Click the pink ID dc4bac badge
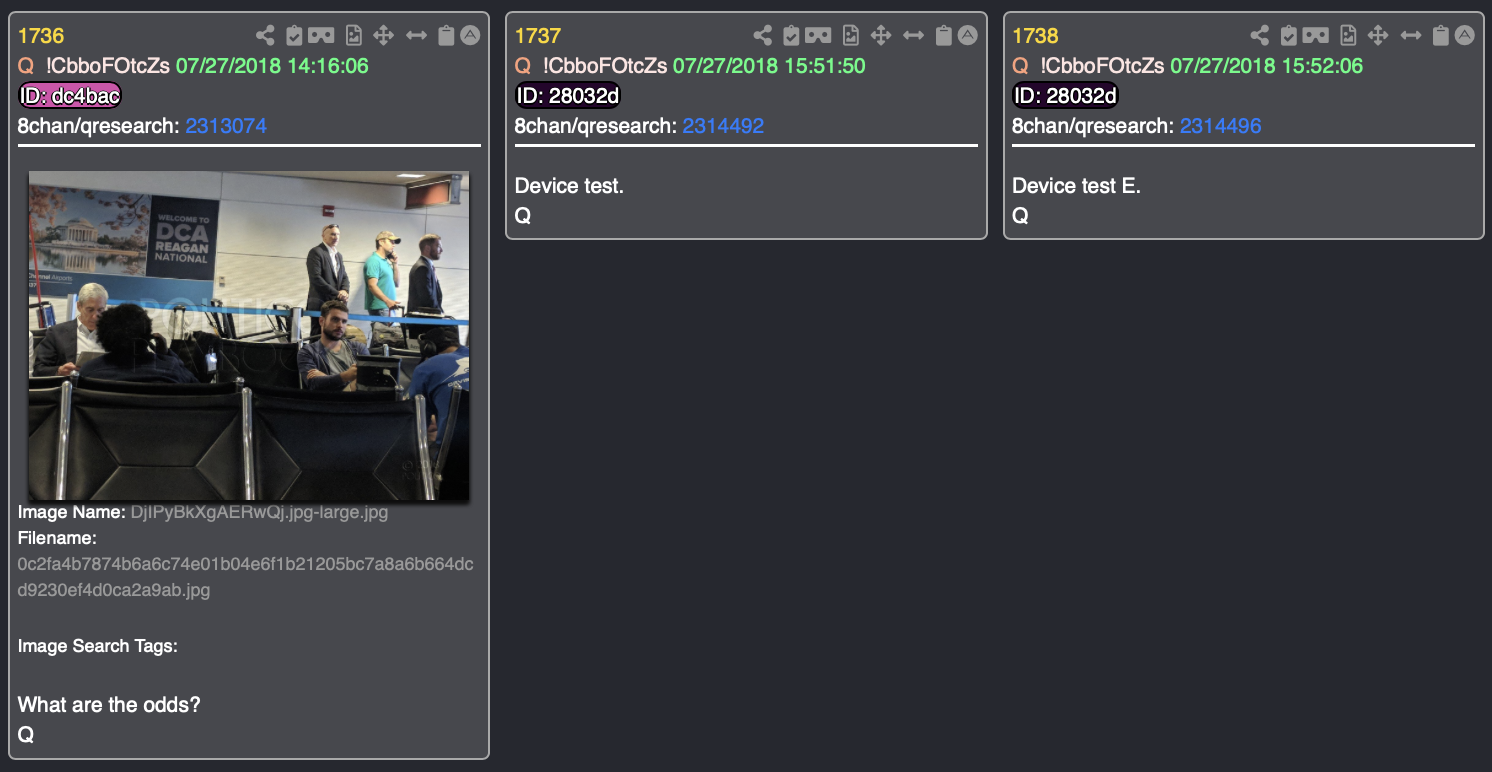Viewport: 1492px width, 772px height. coord(70,96)
